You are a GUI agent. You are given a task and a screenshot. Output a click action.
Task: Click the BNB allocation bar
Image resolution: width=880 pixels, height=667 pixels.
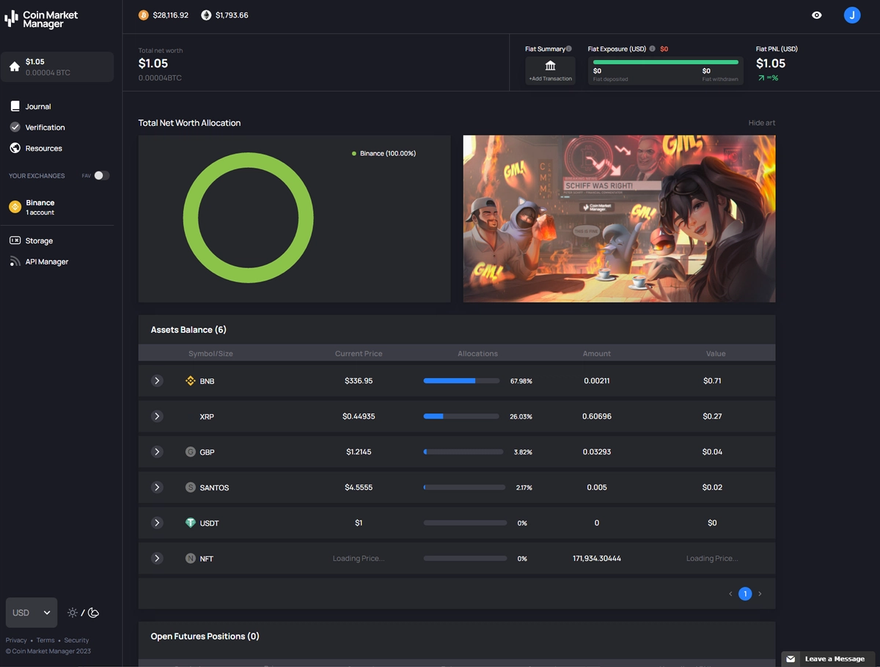pos(461,381)
